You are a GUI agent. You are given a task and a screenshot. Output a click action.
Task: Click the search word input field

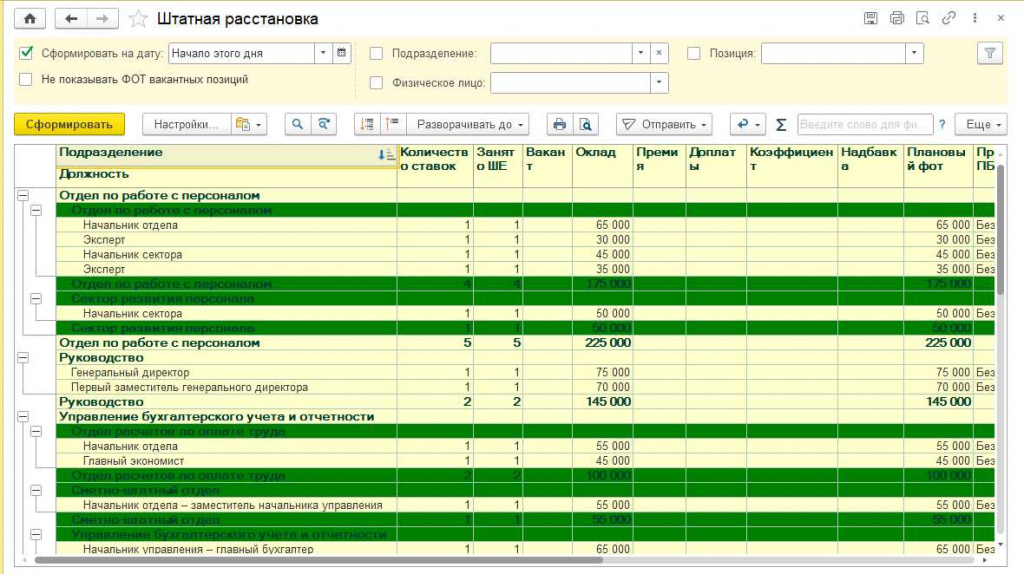click(864, 124)
